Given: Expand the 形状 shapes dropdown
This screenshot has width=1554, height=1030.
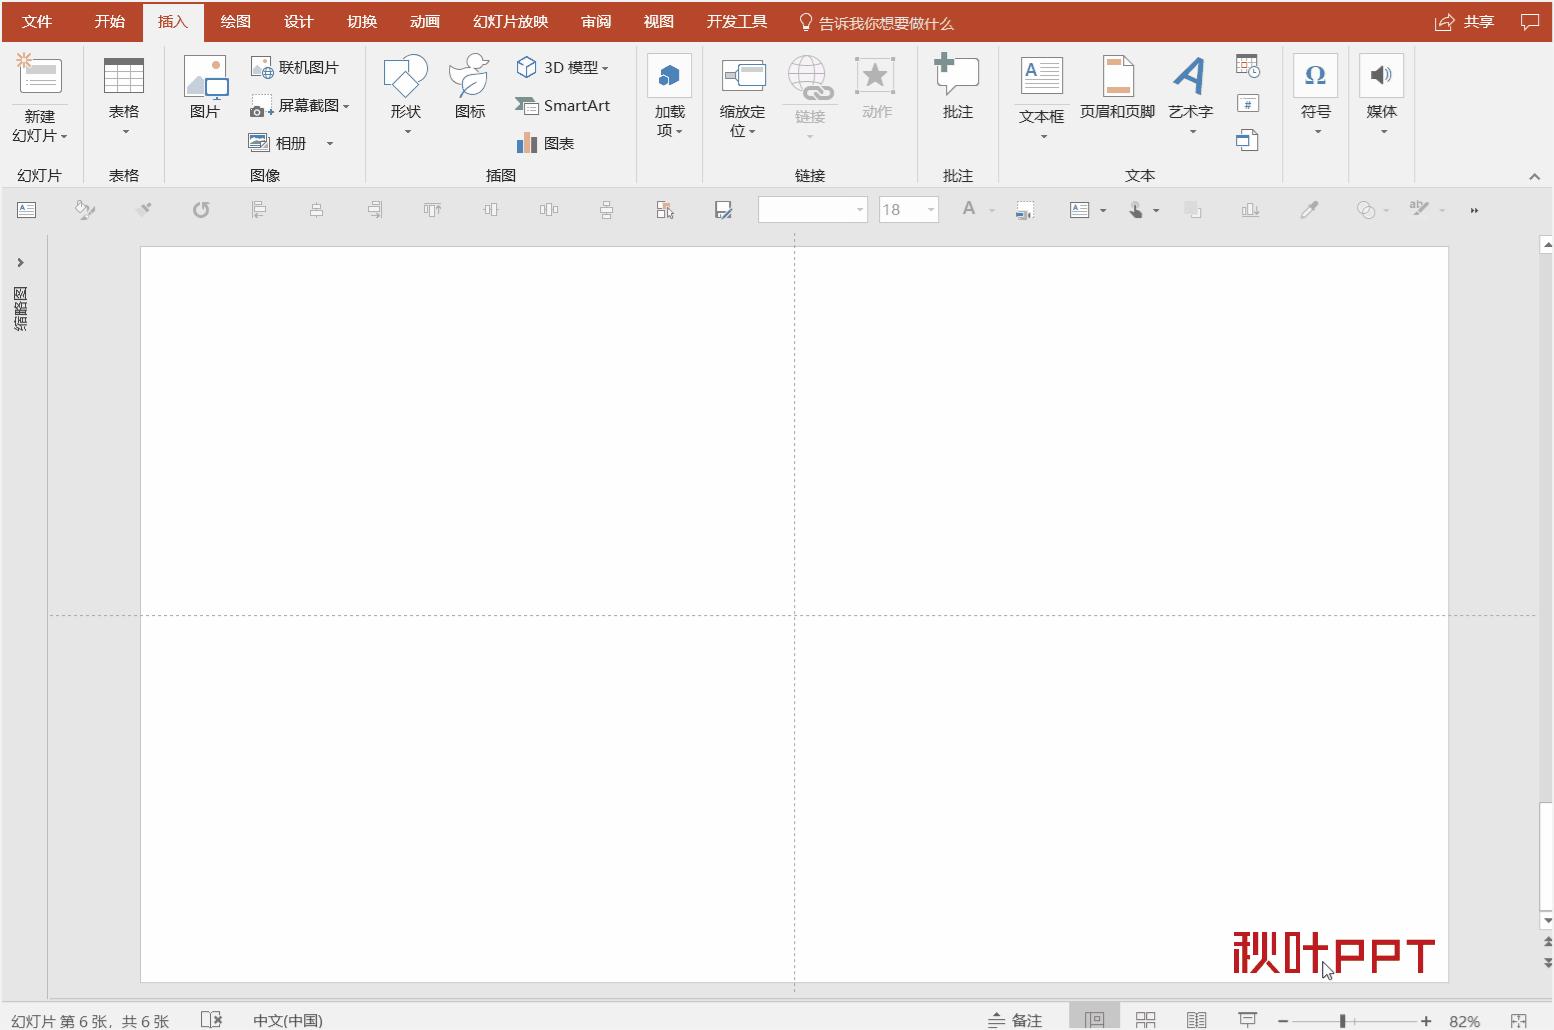Looking at the screenshot, I should [x=406, y=131].
